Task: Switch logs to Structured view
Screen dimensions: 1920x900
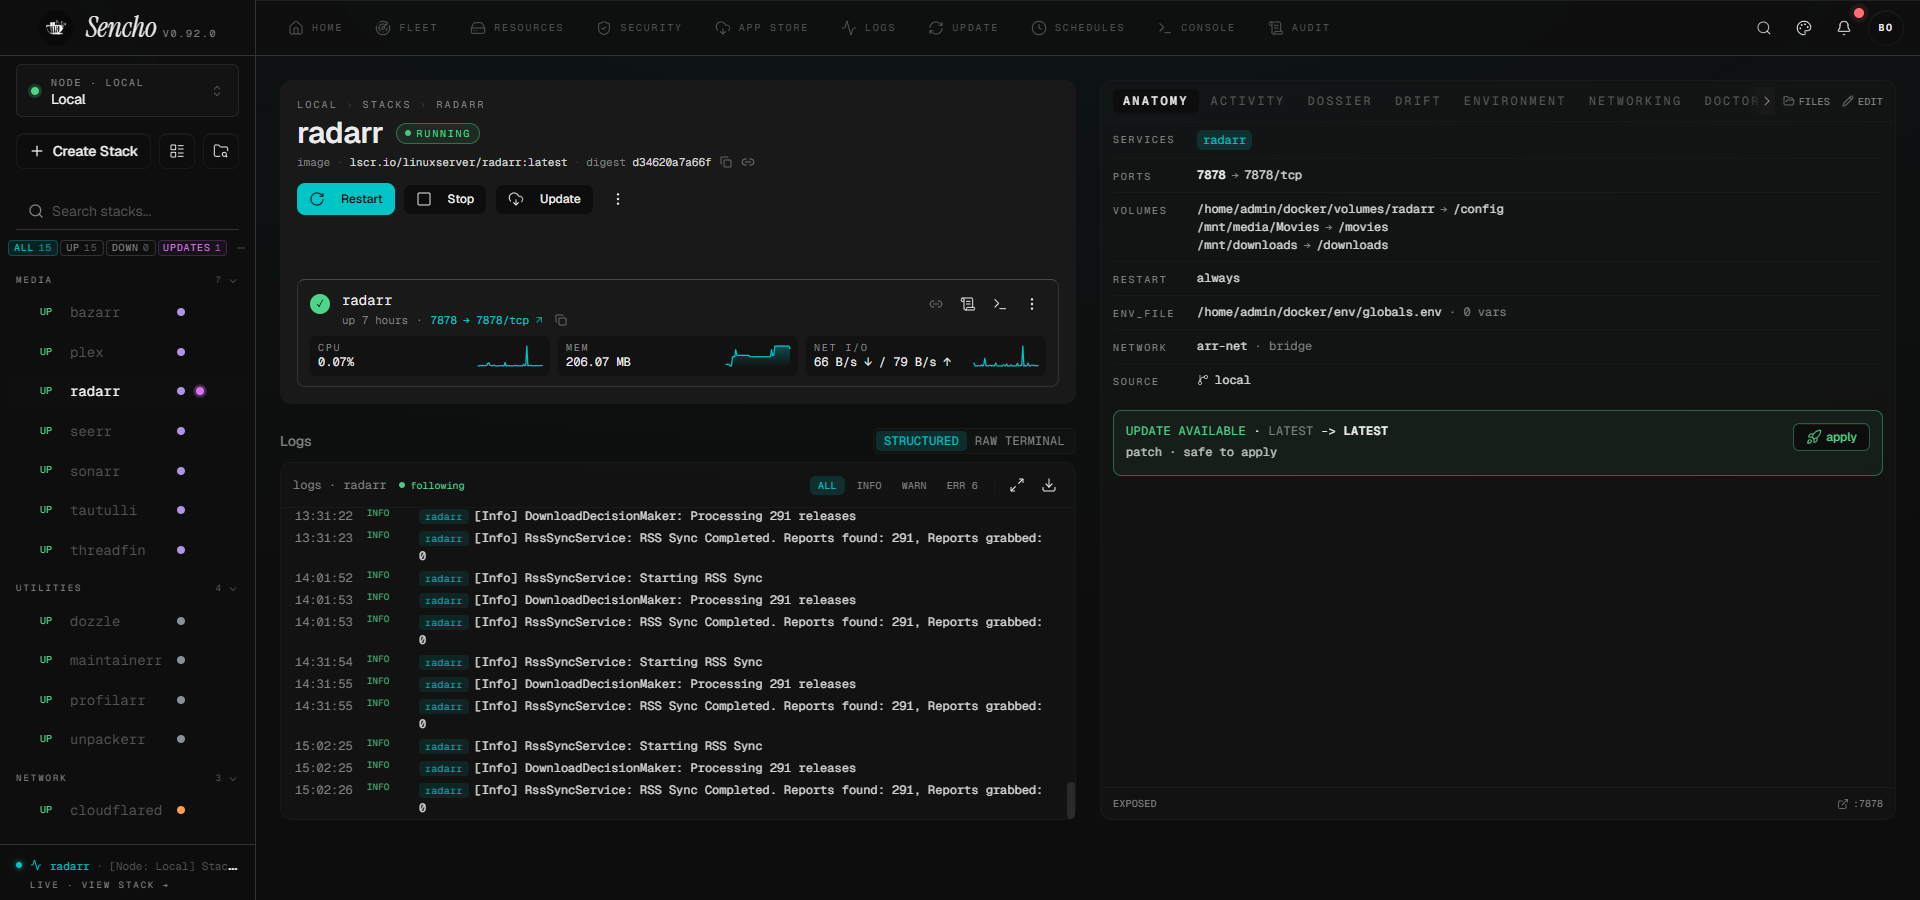Action: [921, 441]
